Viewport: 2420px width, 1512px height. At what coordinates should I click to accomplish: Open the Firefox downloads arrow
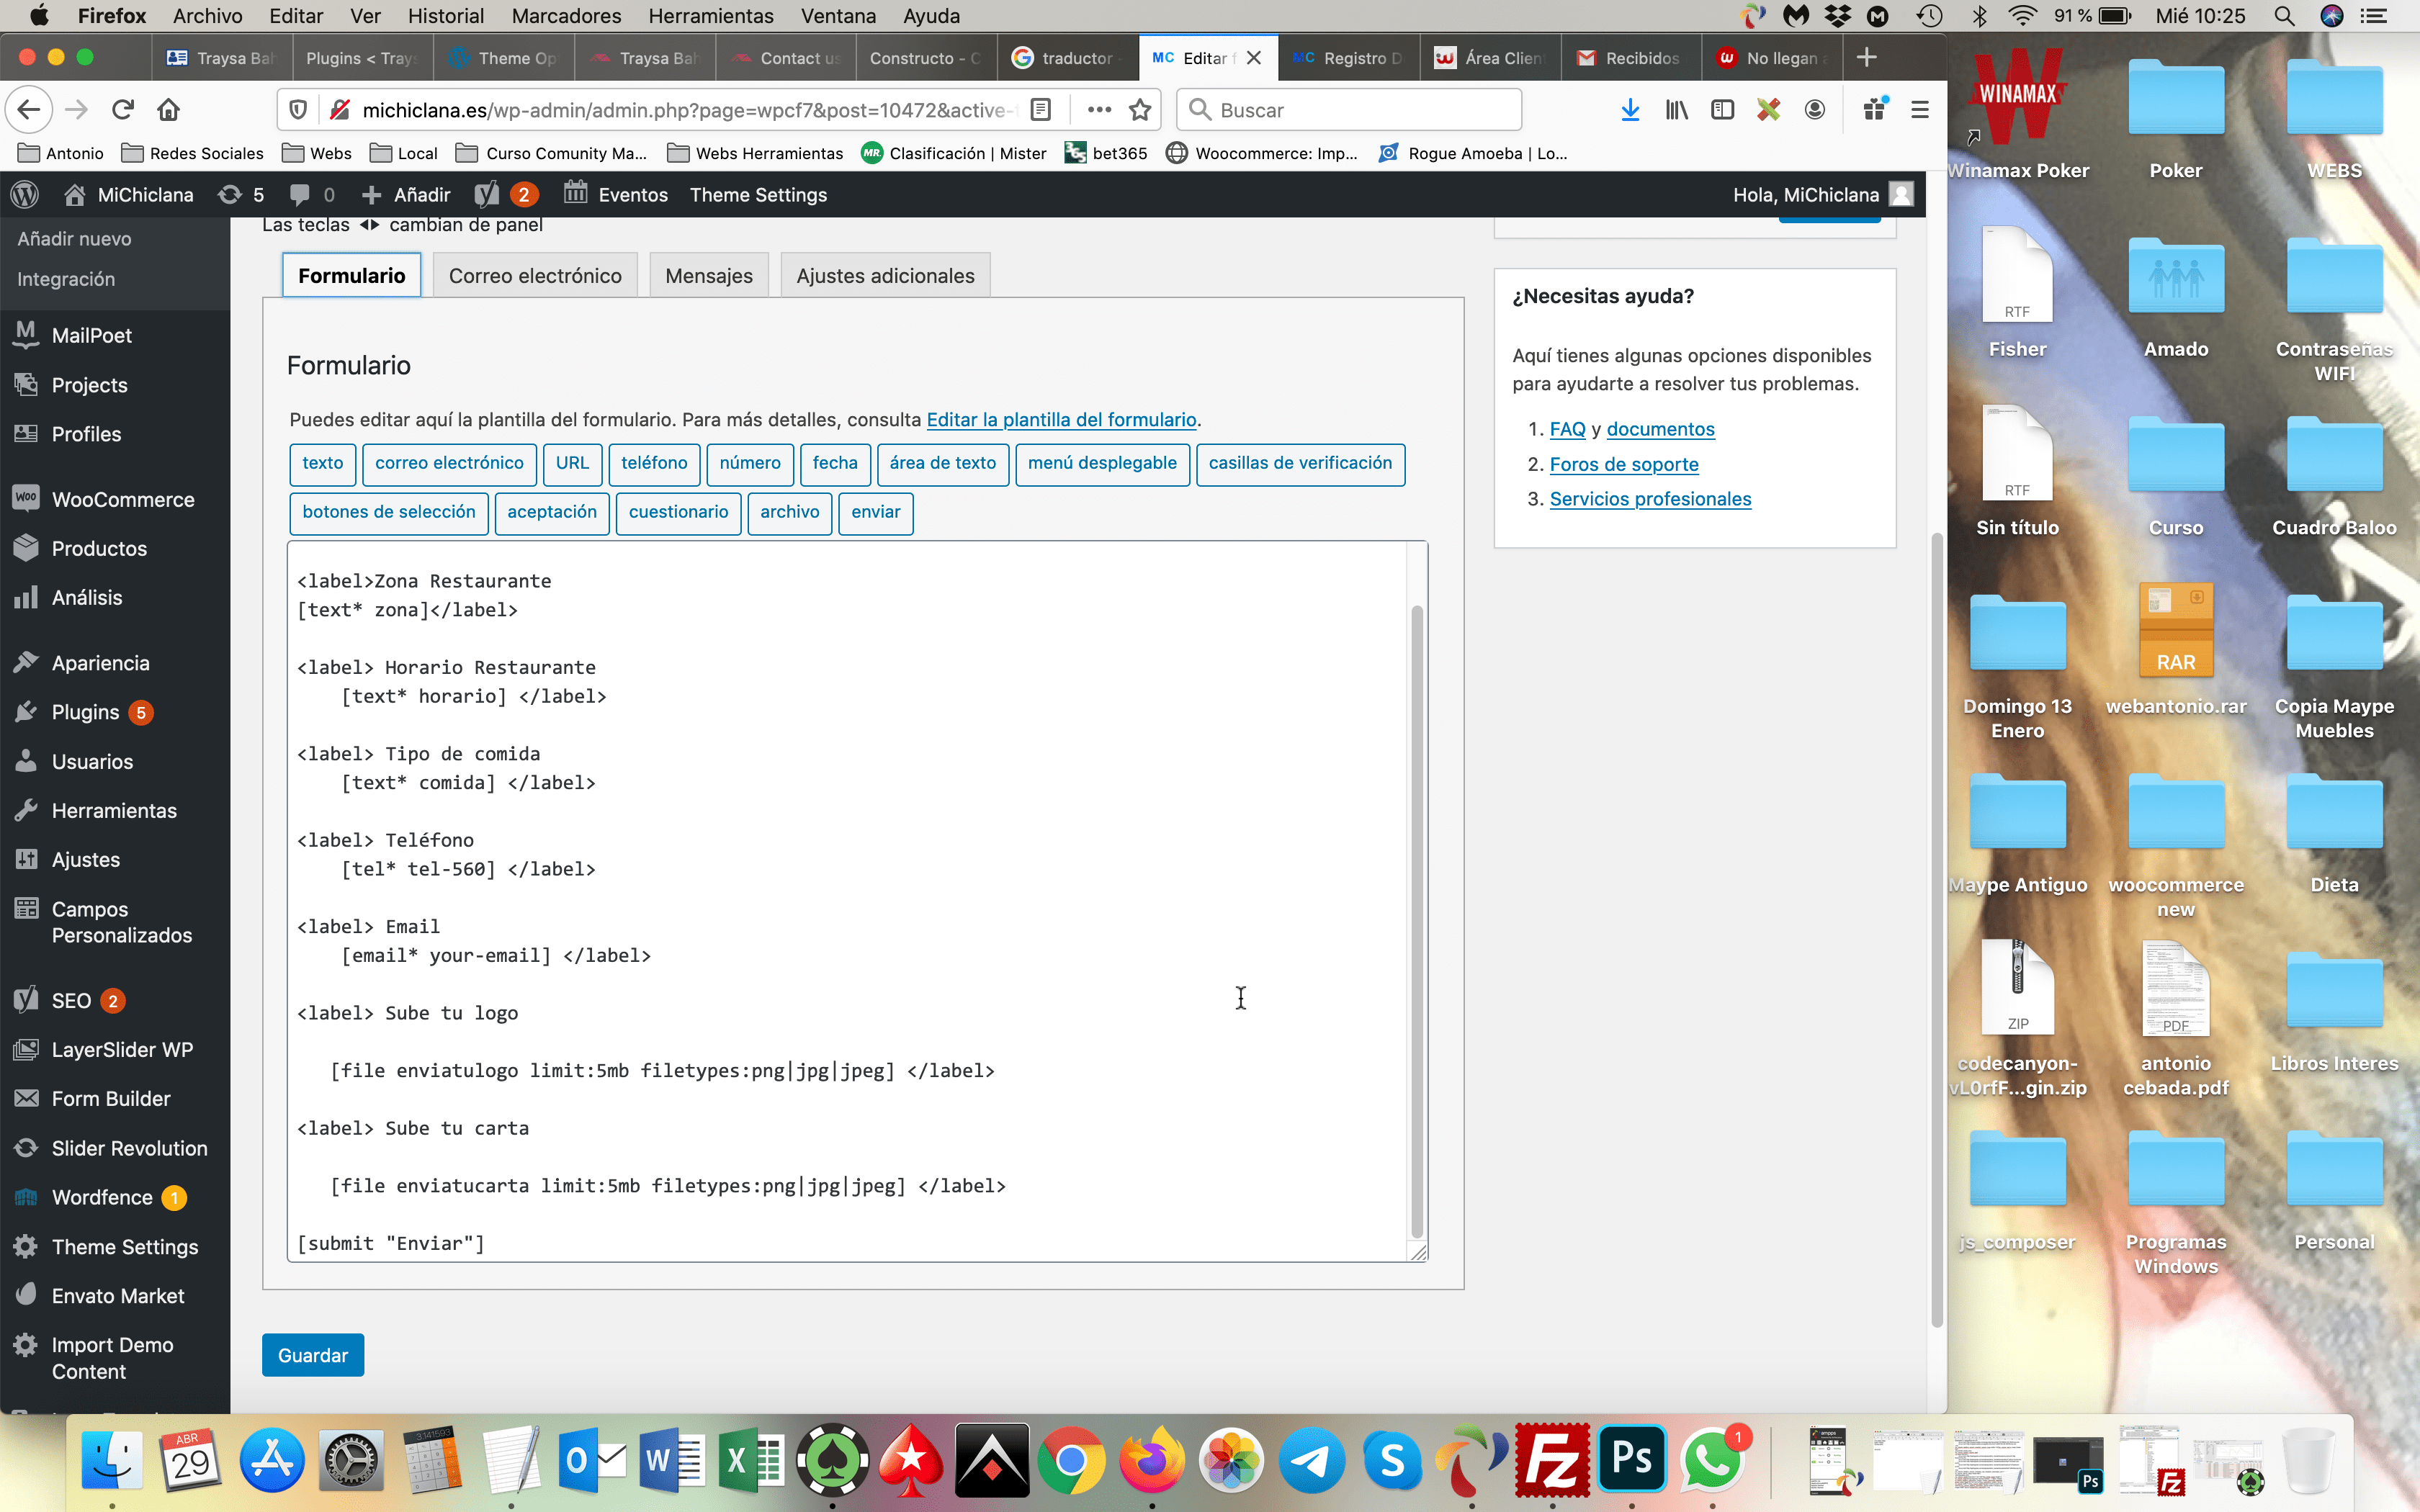pos(1630,110)
